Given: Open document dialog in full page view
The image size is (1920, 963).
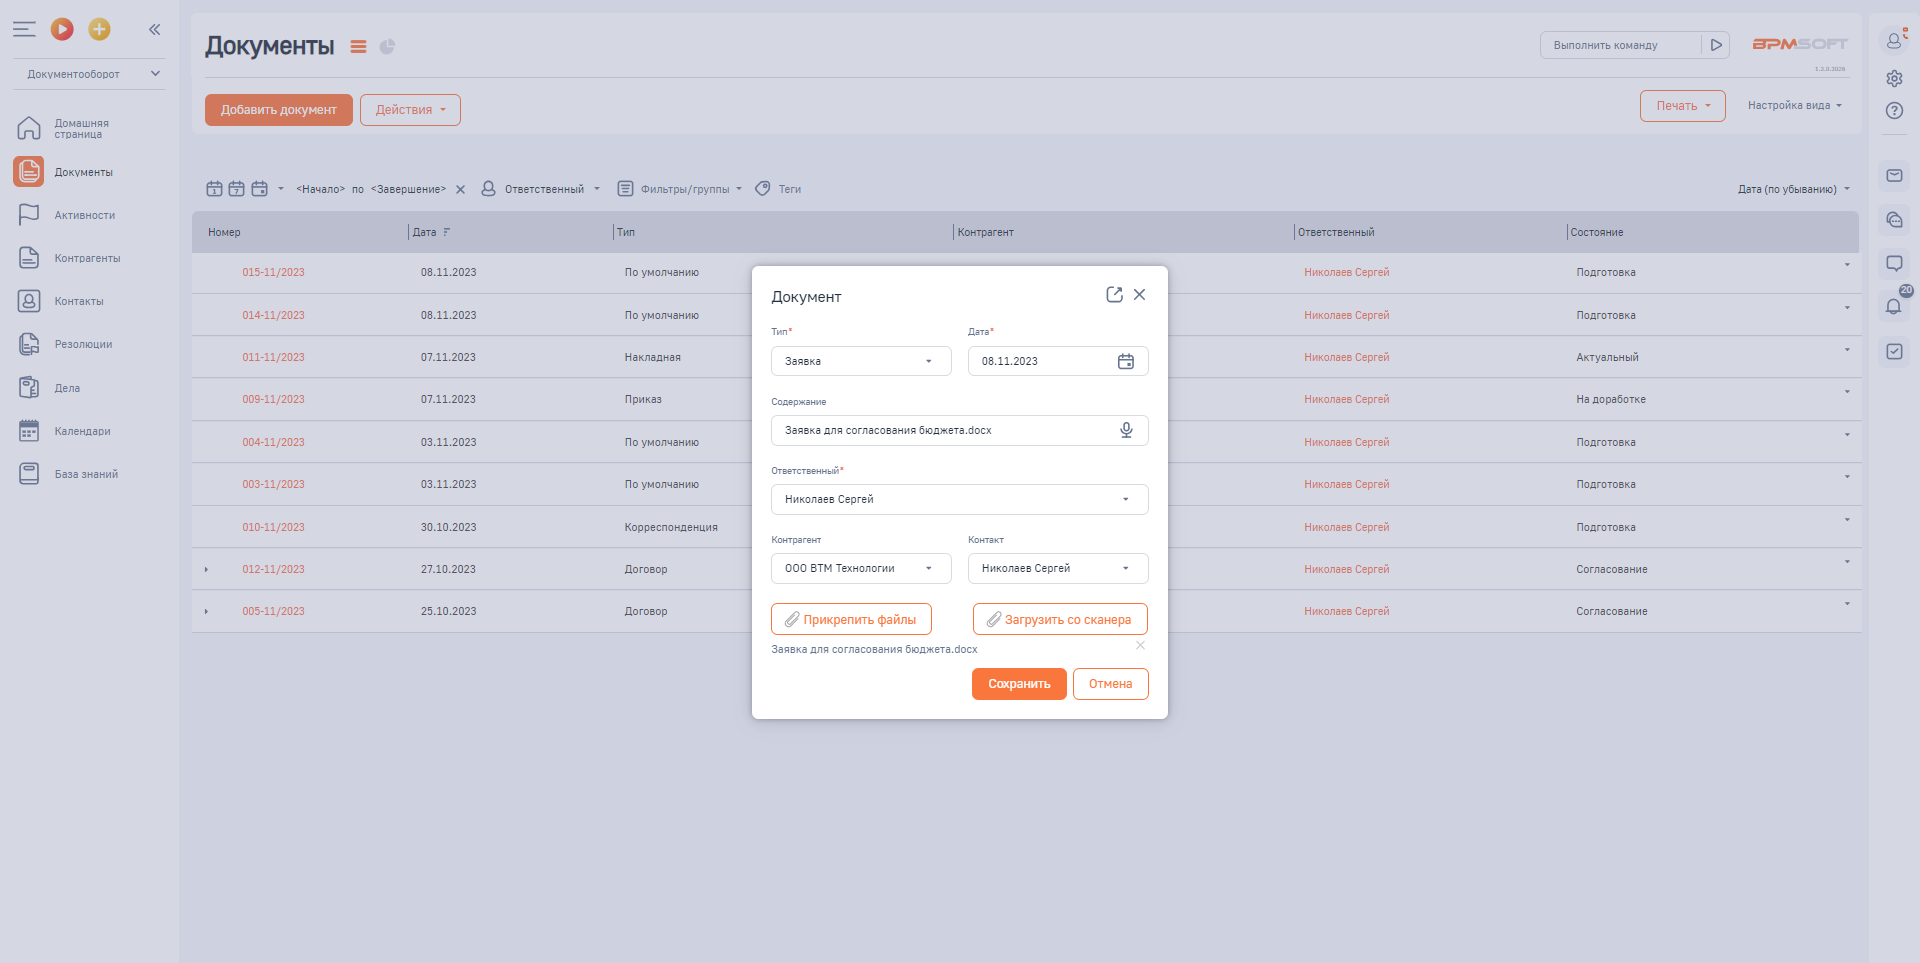Looking at the screenshot, I should pyautogui.click(x=1114, y=295).
